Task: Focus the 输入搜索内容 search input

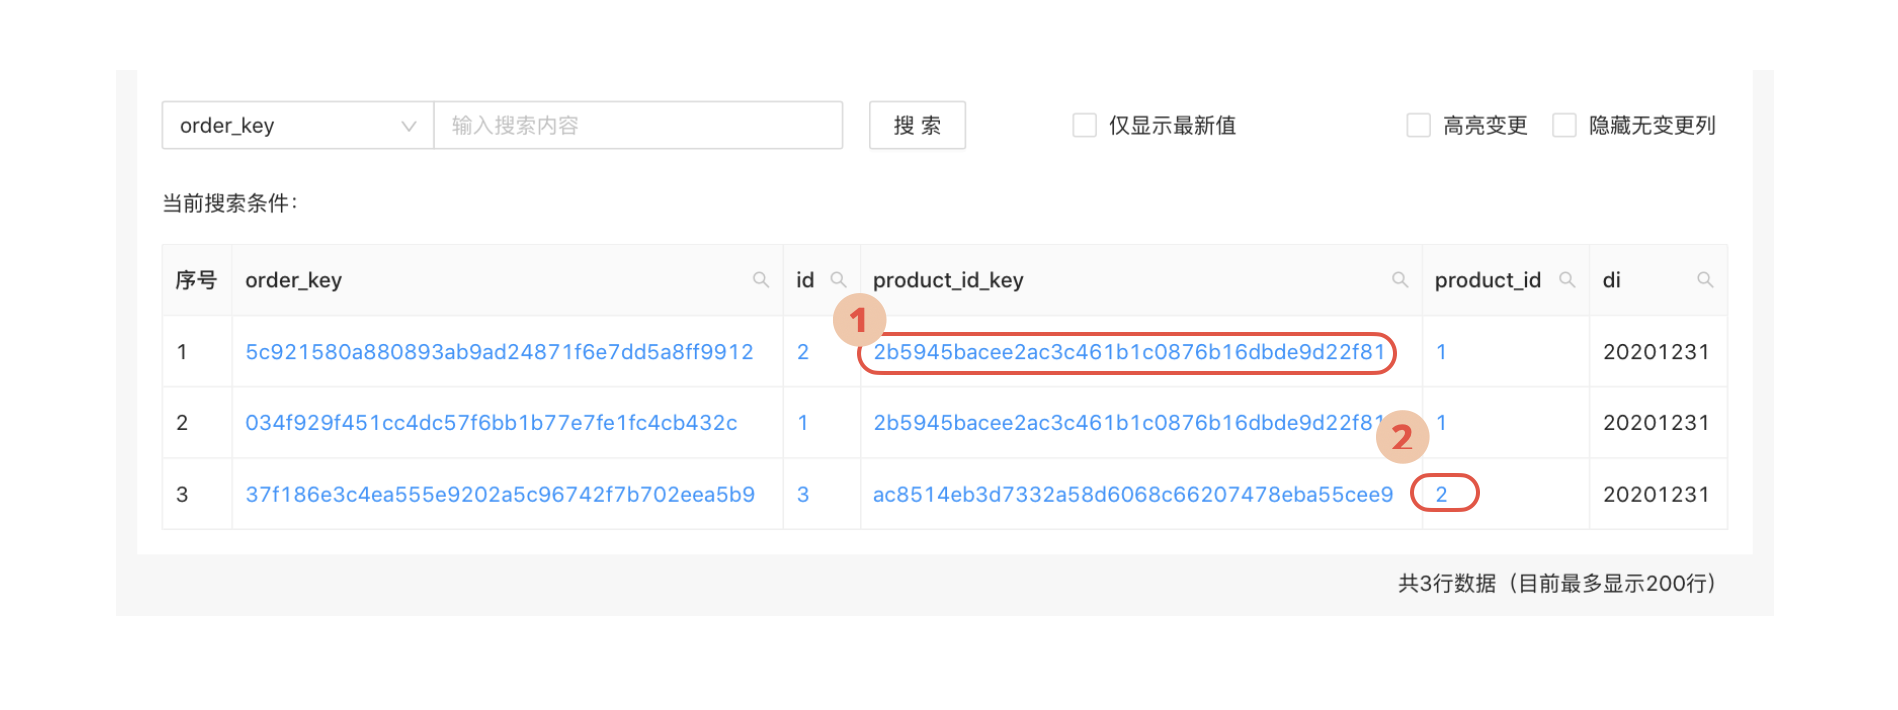Action: click(x=638, y=125)
